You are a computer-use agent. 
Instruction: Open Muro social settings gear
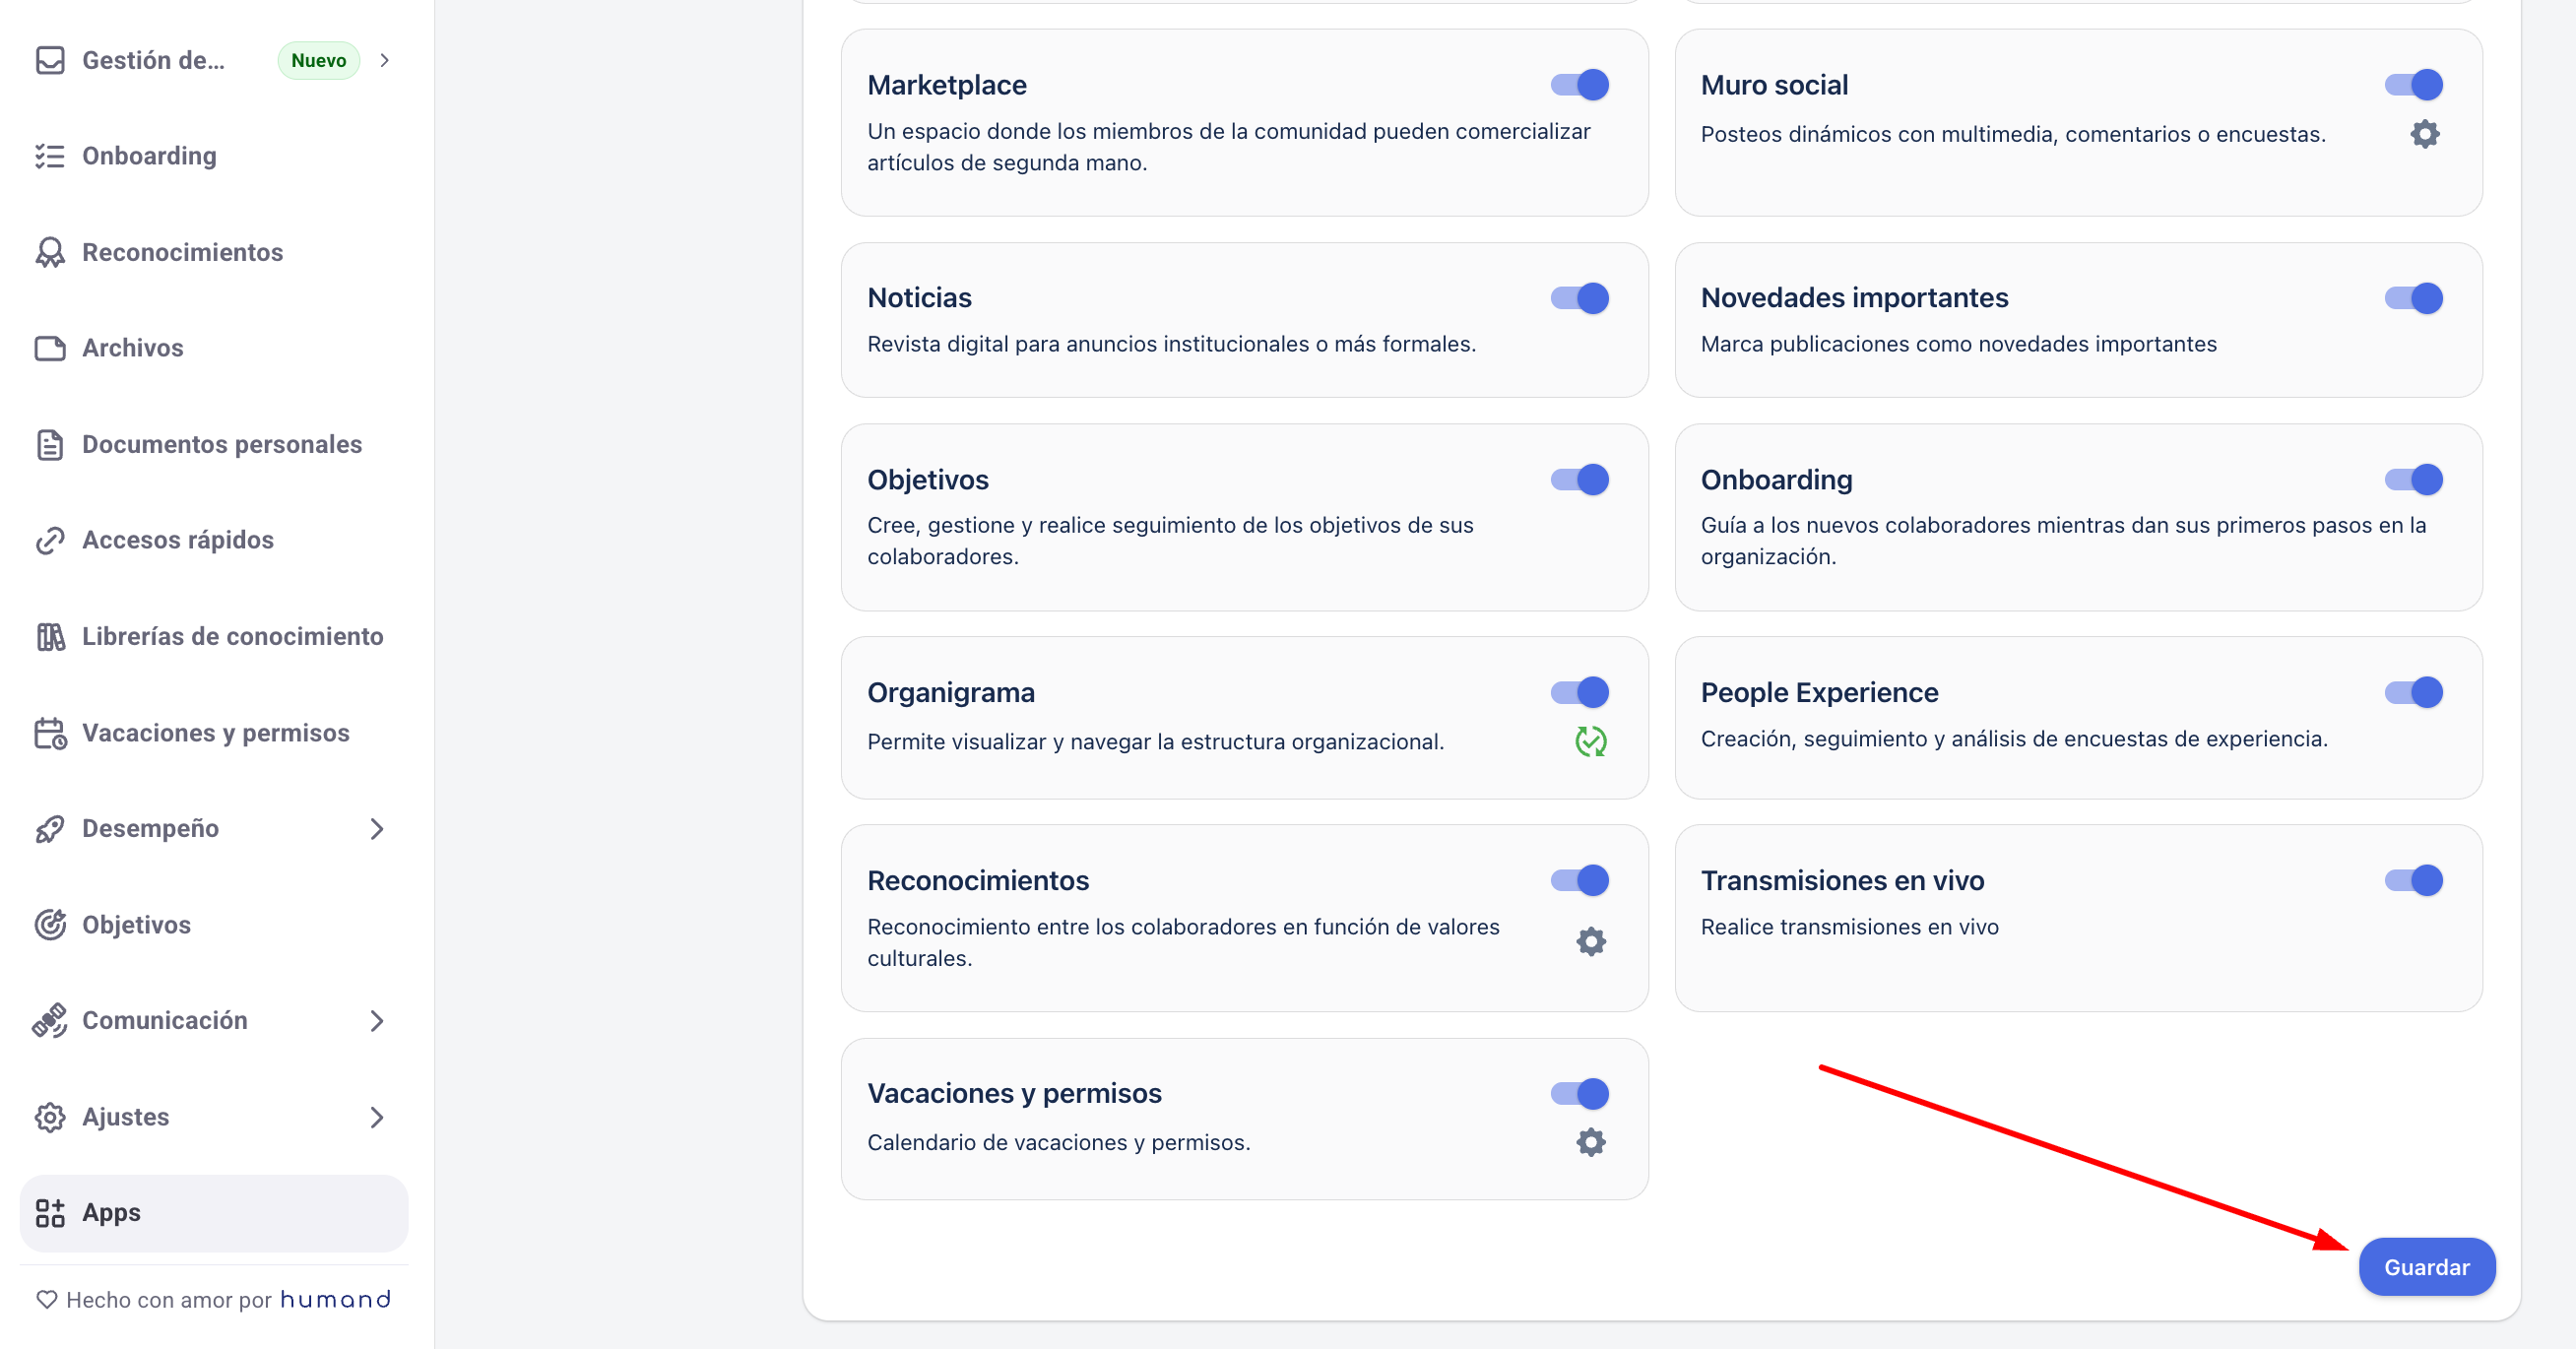coord(2424,134)
